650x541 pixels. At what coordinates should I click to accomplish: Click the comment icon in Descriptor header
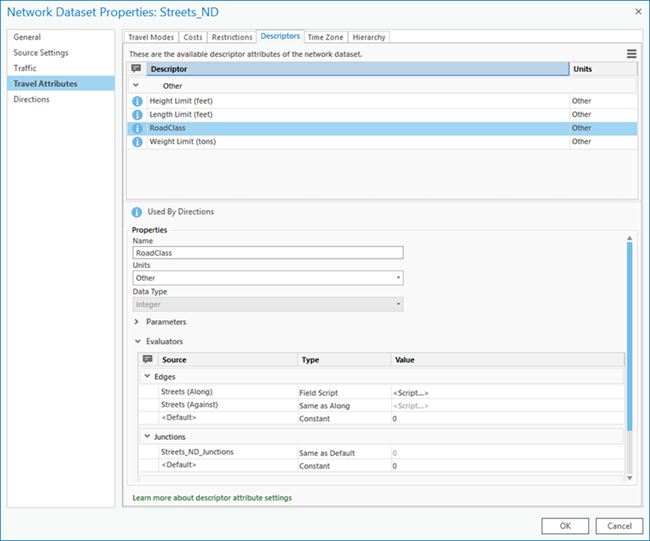[136, 69]
